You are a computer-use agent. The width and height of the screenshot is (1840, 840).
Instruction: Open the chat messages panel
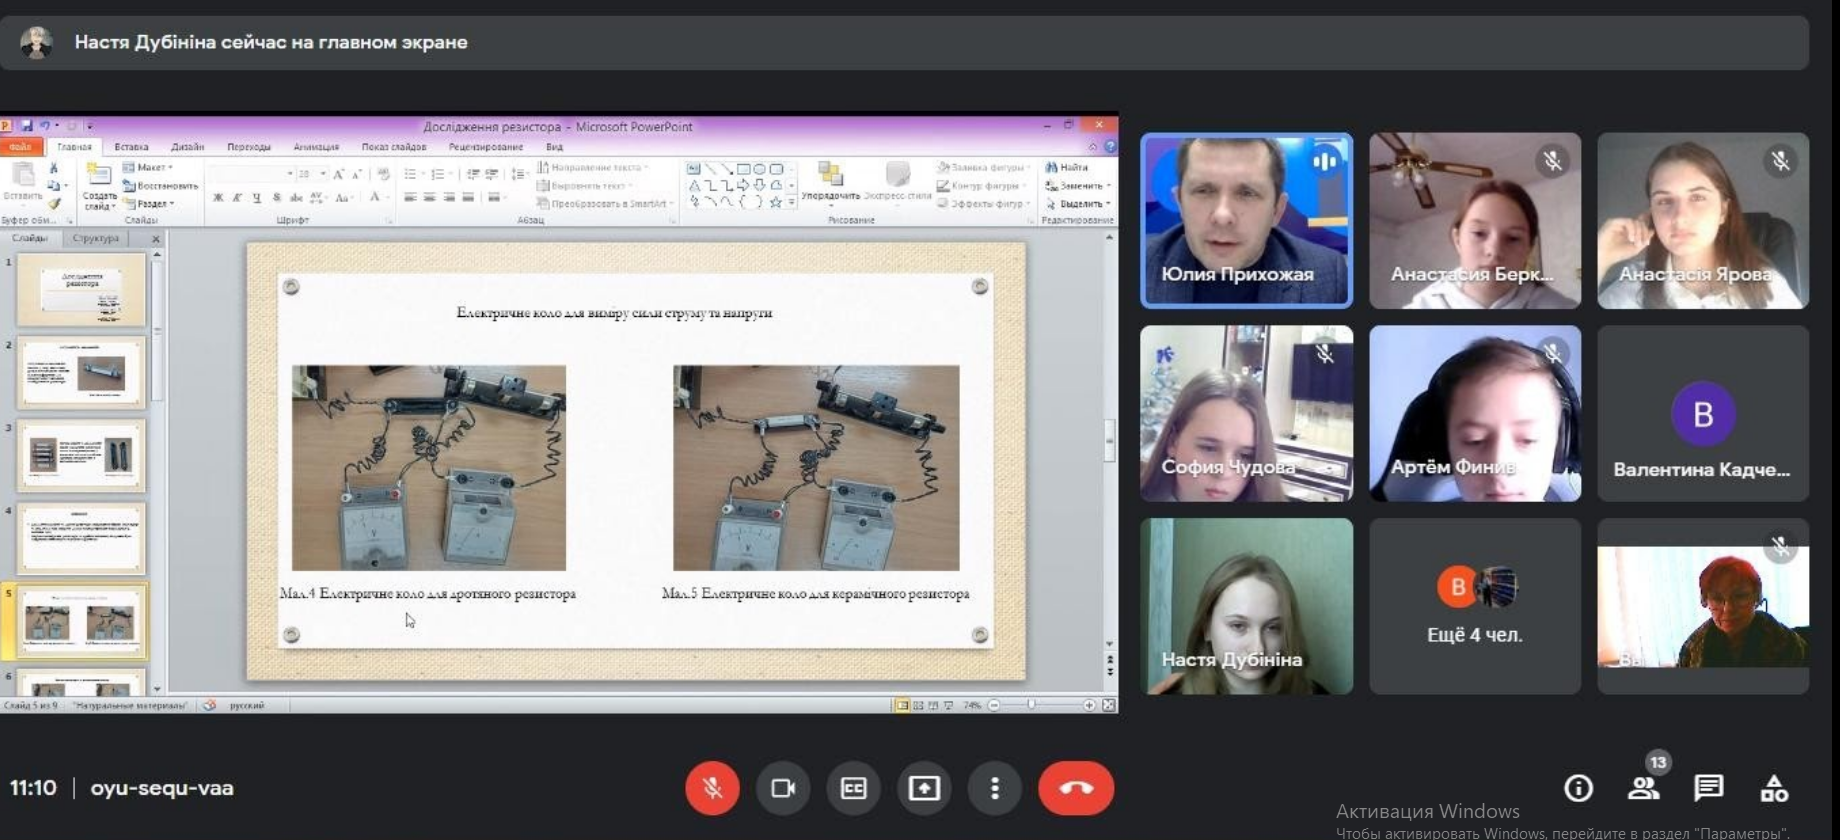click(x=1708, y=789)
